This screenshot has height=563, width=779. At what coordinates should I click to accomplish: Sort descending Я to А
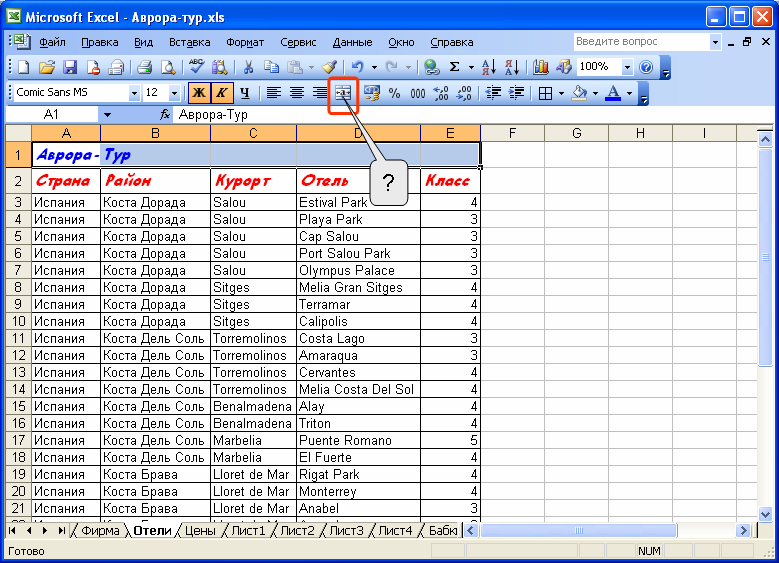(x=512, y=67)
